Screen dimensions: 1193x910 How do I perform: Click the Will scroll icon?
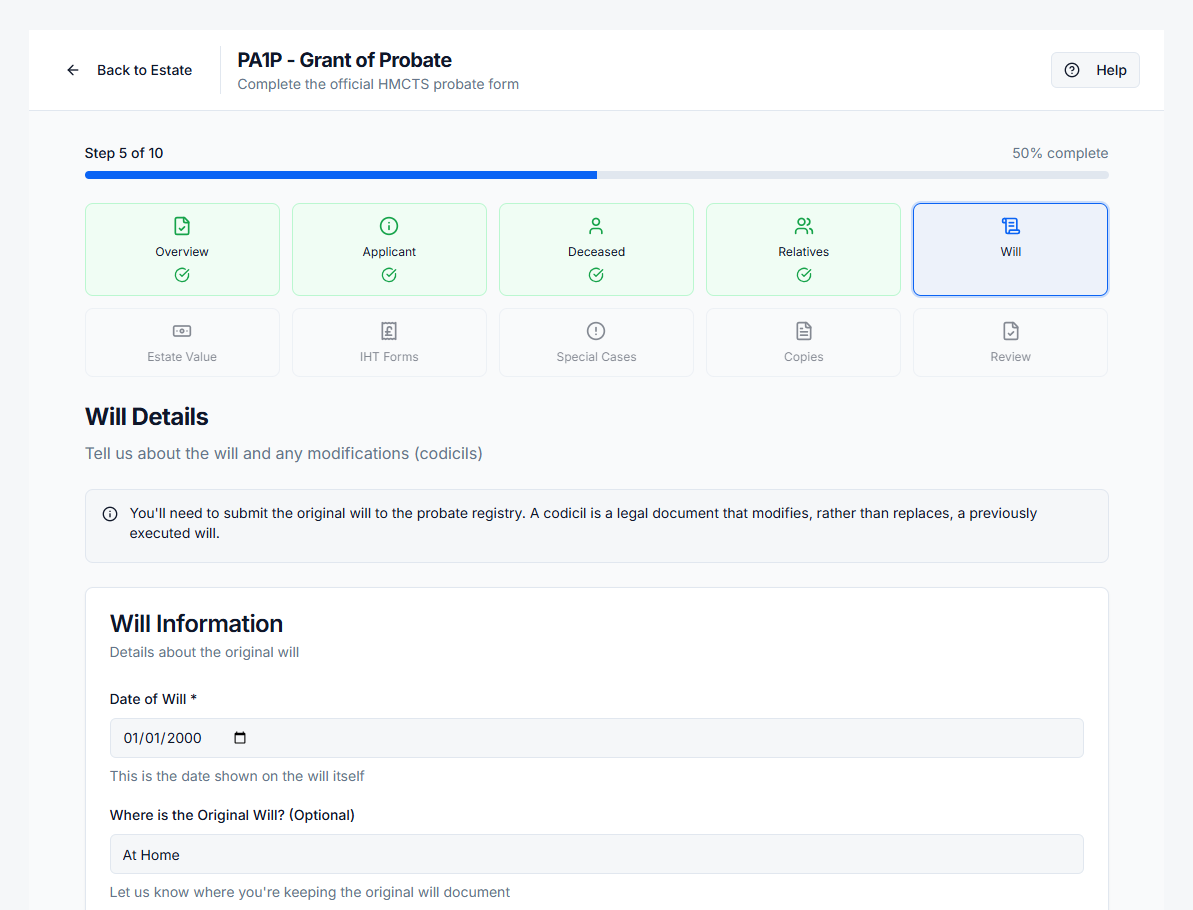pyautogui.click(x=1010, y=226)
